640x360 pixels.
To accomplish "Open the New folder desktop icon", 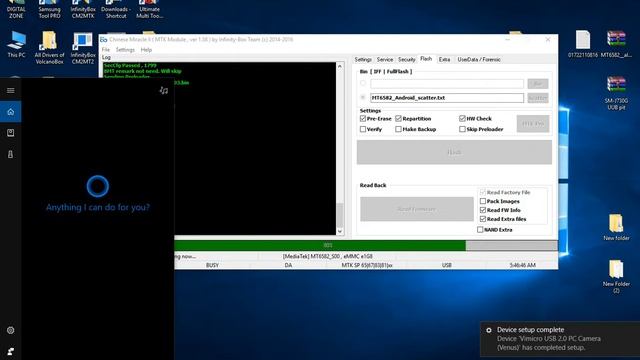I will point(616,227).
